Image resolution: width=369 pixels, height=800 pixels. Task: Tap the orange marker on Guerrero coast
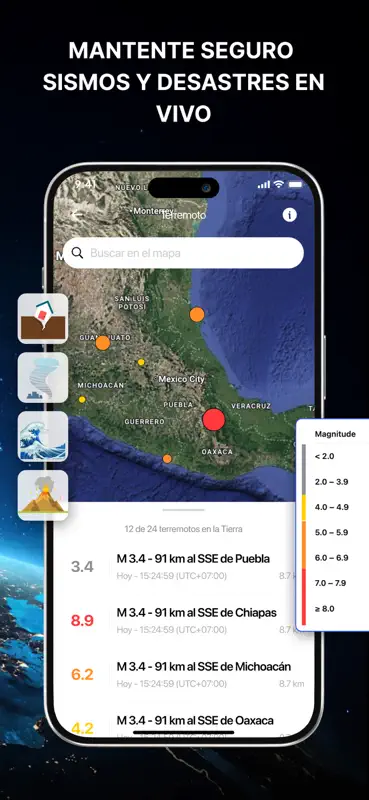point(167,459)
